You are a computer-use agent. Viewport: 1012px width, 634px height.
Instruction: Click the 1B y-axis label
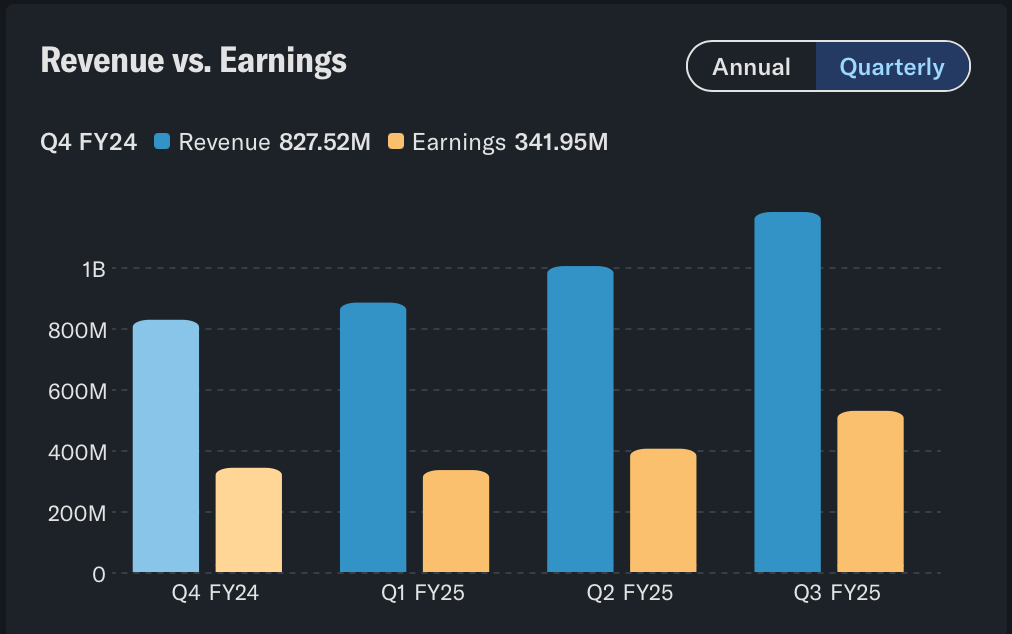click(x=94, y=269)
